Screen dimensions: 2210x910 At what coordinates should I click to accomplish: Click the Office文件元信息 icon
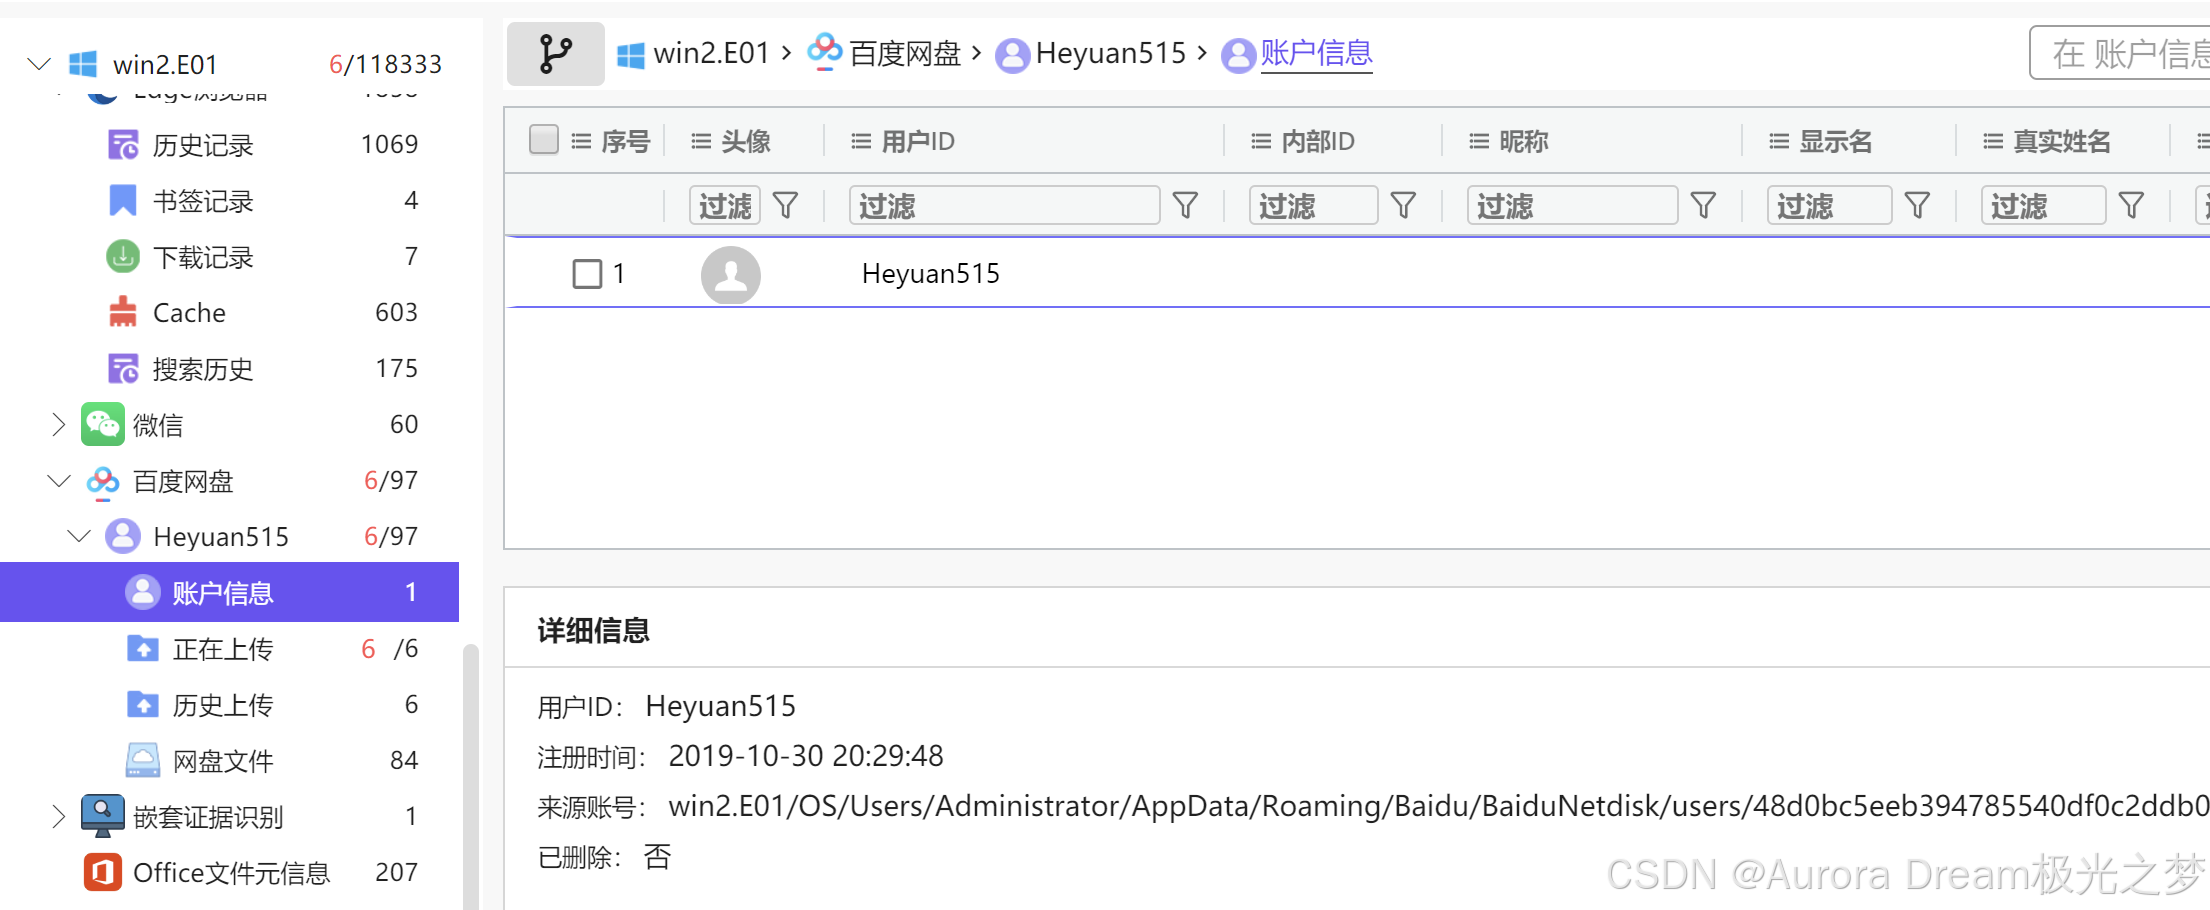[103, 872]
